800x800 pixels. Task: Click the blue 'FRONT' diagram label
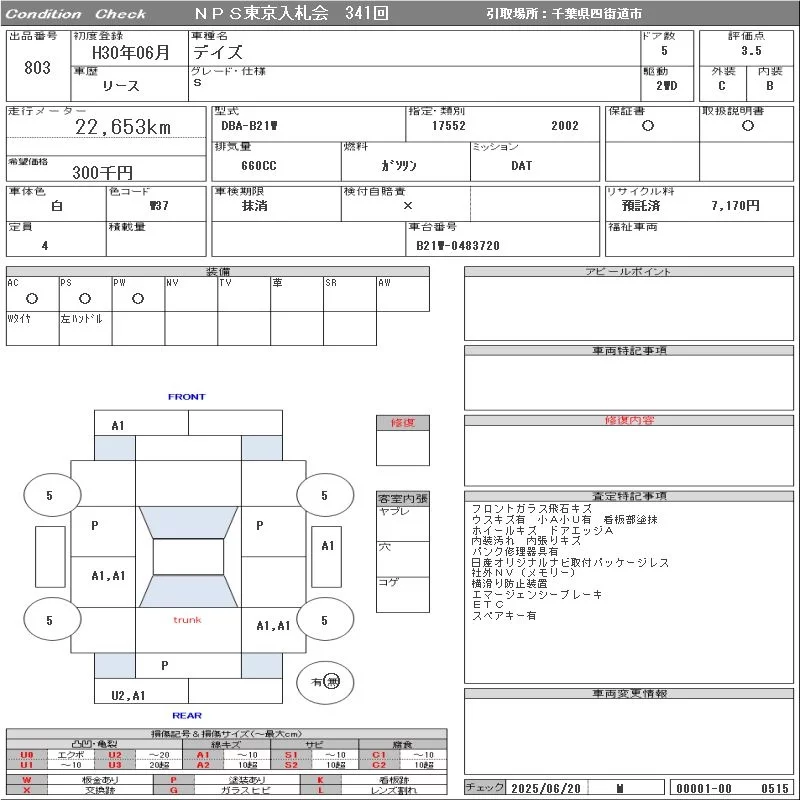[x=187, y=397]
